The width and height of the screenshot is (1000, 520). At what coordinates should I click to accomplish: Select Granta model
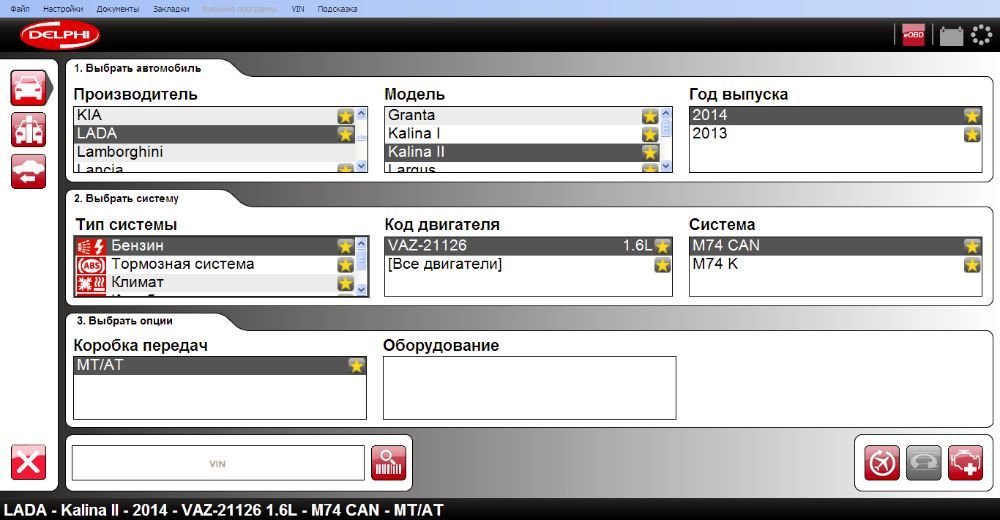[x=522, y=116]
